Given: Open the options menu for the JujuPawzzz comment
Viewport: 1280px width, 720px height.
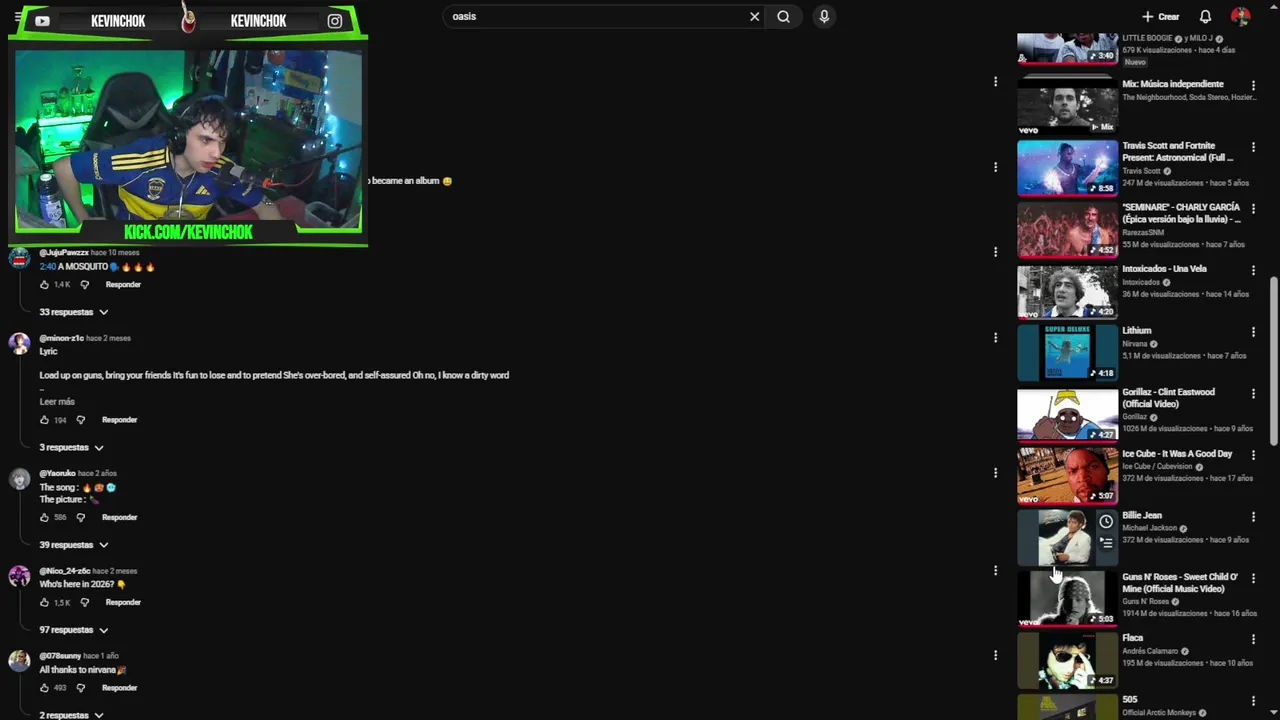Looking at the screenshot, I should tap(995, 252).
